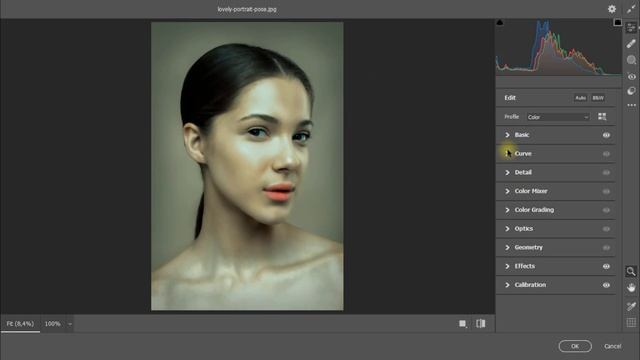Image resolution: width=640 pixels, height=360 pixels.
Task: Expand the Calibration panel chevron
Action: click(x=507, y=285)
